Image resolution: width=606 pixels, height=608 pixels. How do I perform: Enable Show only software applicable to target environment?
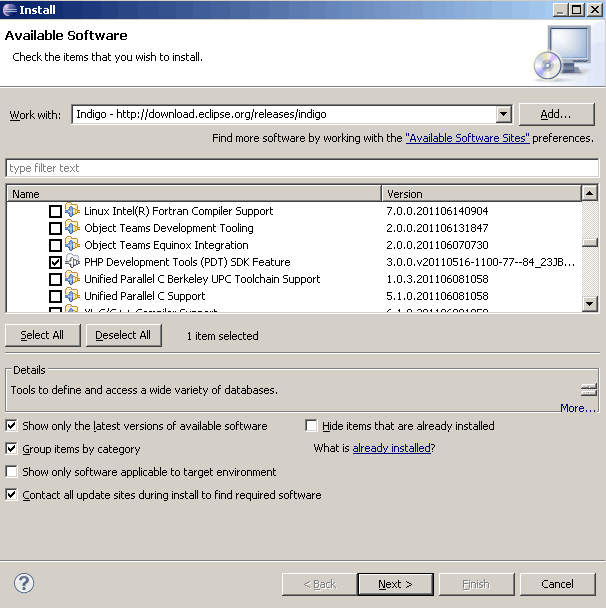point(12,472)
